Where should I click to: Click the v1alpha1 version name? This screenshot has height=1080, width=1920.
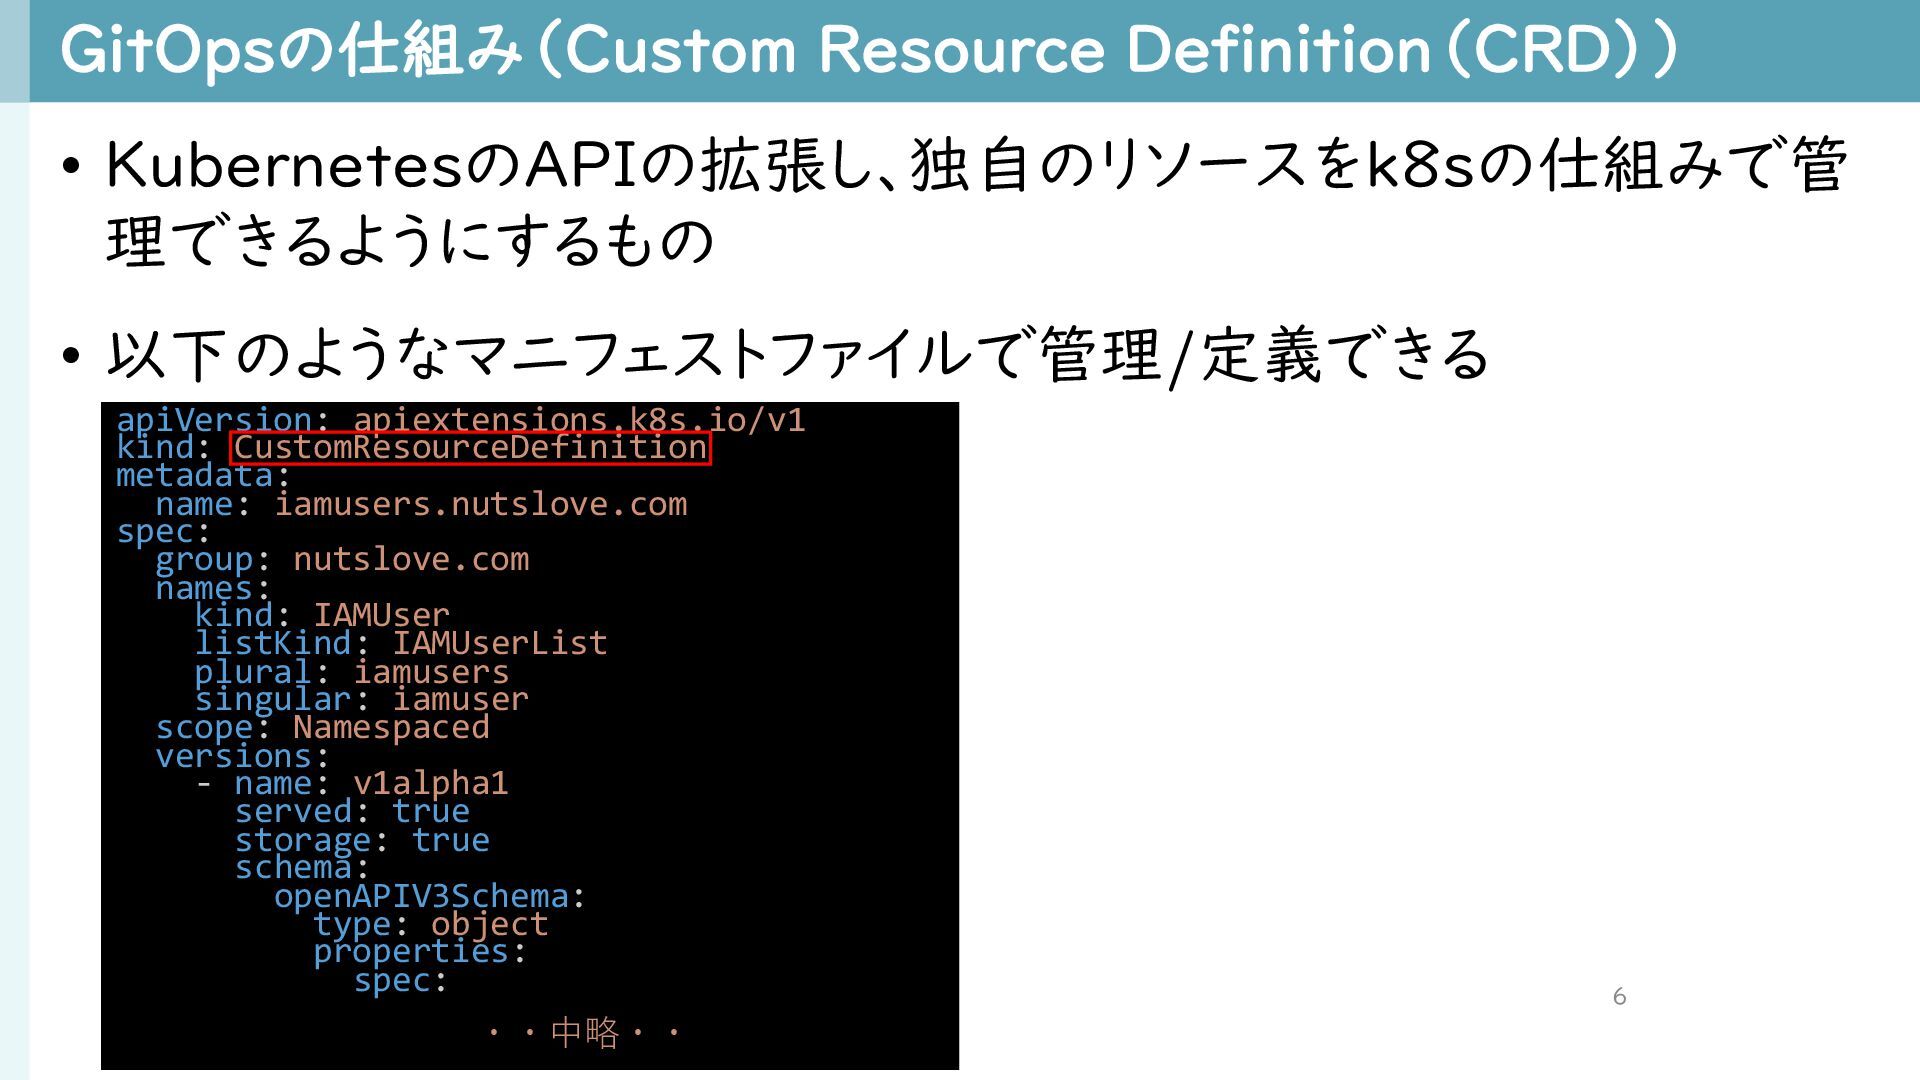point(430,783)
